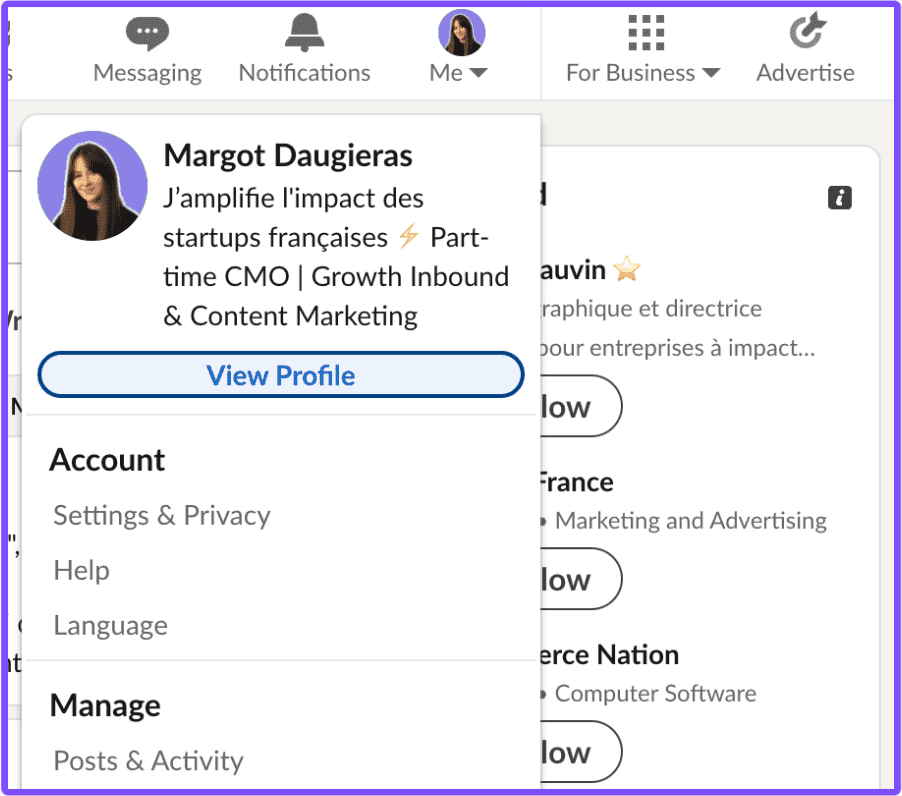
Task: Open Posts & Activity
Action: (x=148, y=761)
